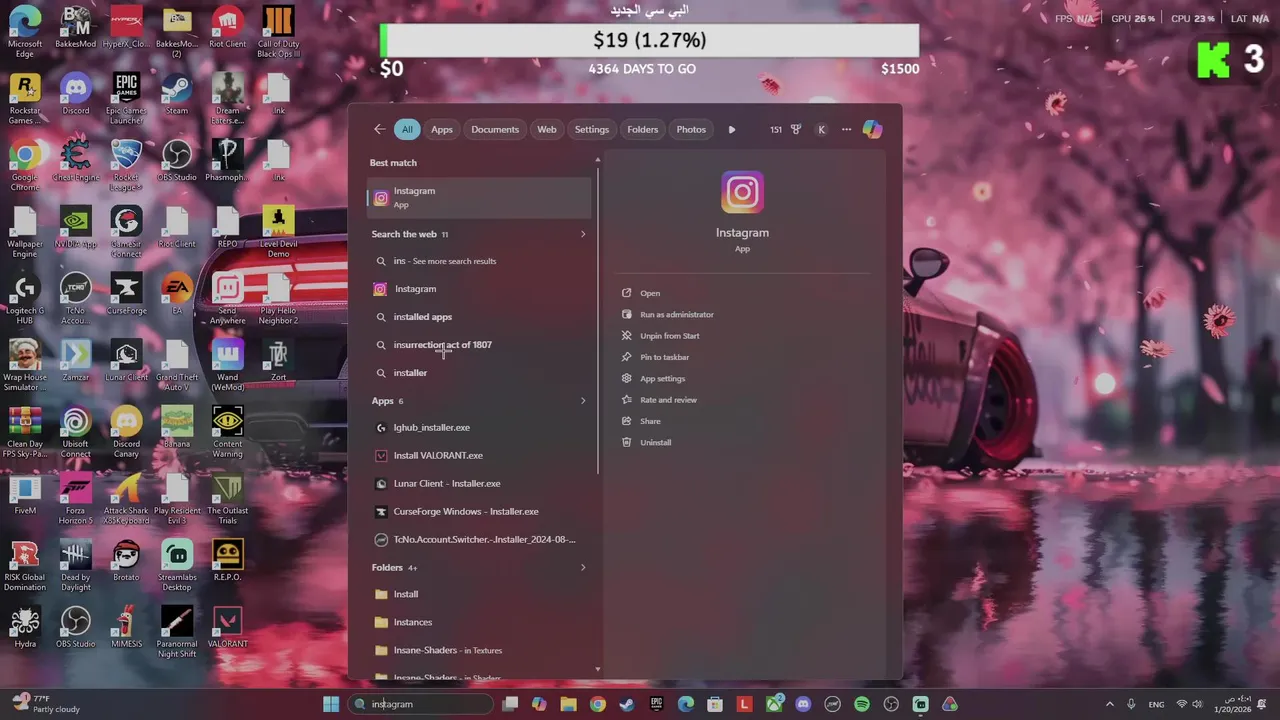Open the Instances folder result

pyautogui.click(x=479, y=622)
